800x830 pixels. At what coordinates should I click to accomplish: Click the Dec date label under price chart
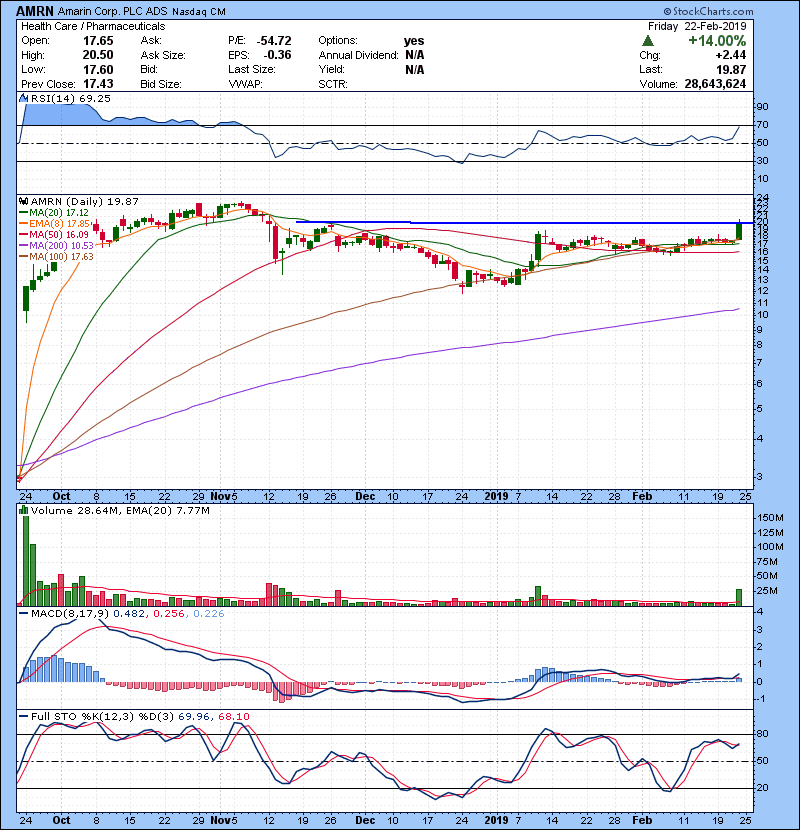tap(365, 496)
